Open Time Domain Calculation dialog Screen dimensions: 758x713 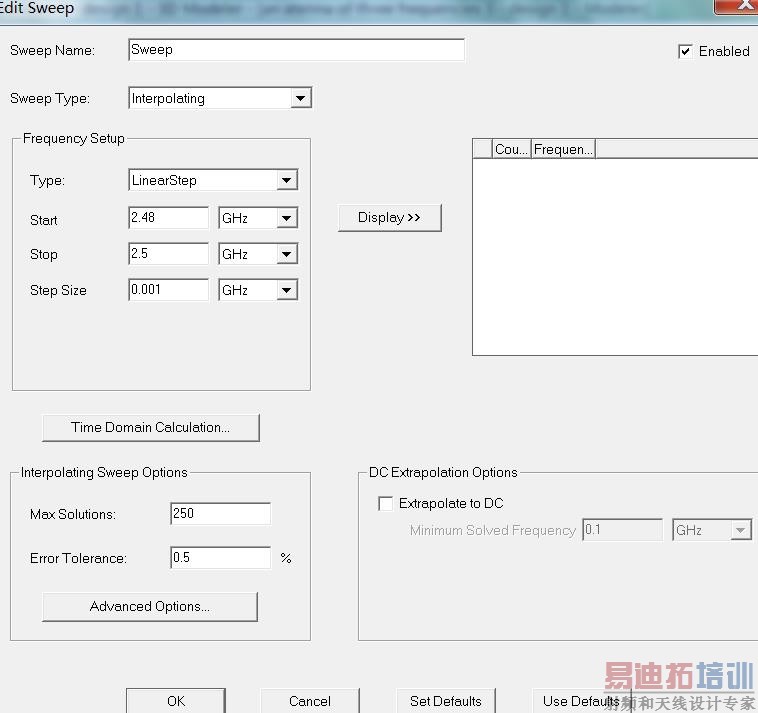tap(151, 428)
